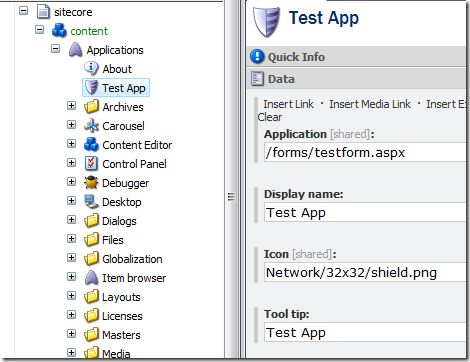Expand the Carousel node

[x=71, y=125]
